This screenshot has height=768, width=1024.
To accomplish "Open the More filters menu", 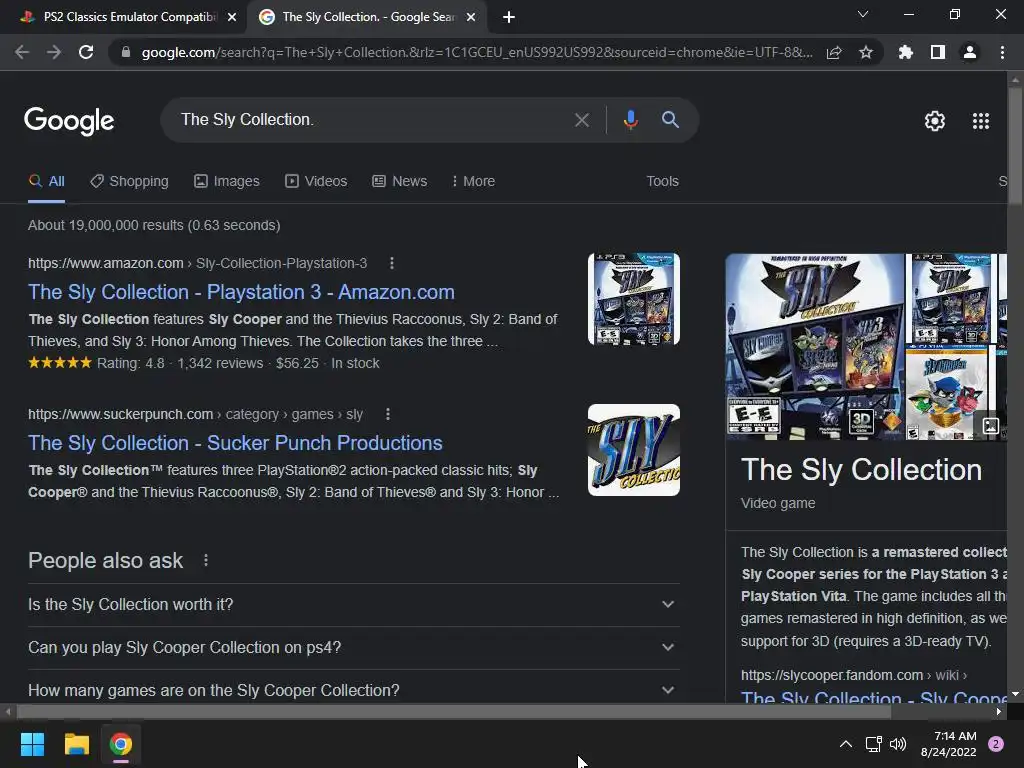I will (473, 181).
